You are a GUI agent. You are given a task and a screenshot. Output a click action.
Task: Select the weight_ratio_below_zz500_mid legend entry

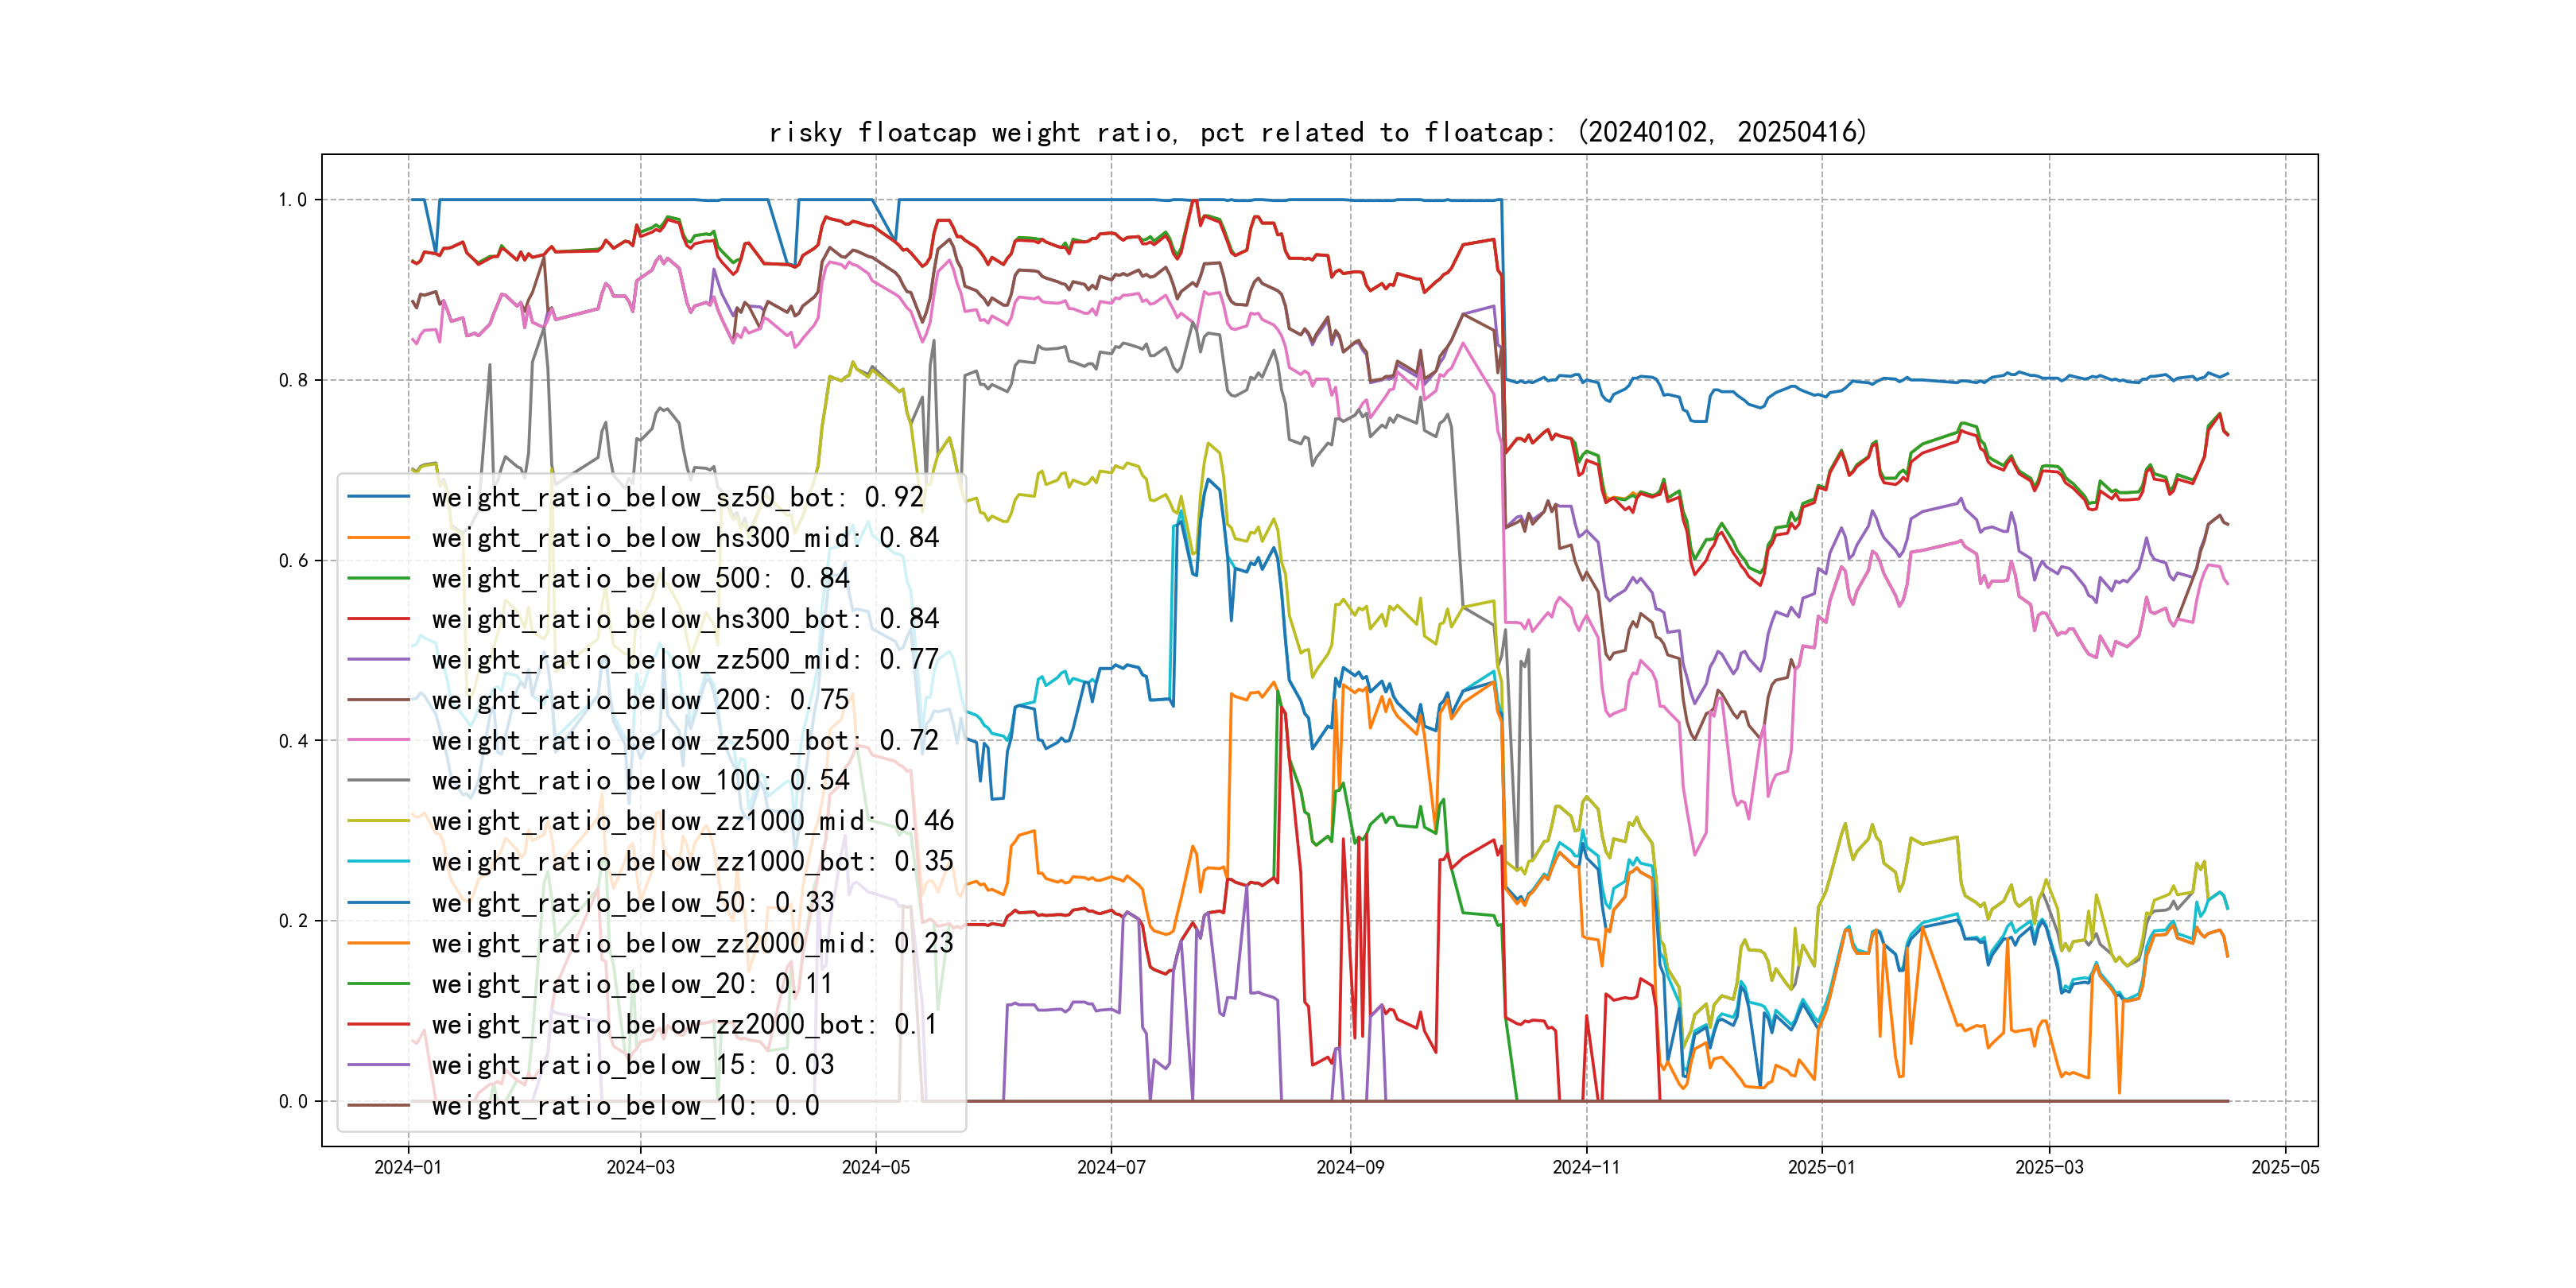(685, 660)
